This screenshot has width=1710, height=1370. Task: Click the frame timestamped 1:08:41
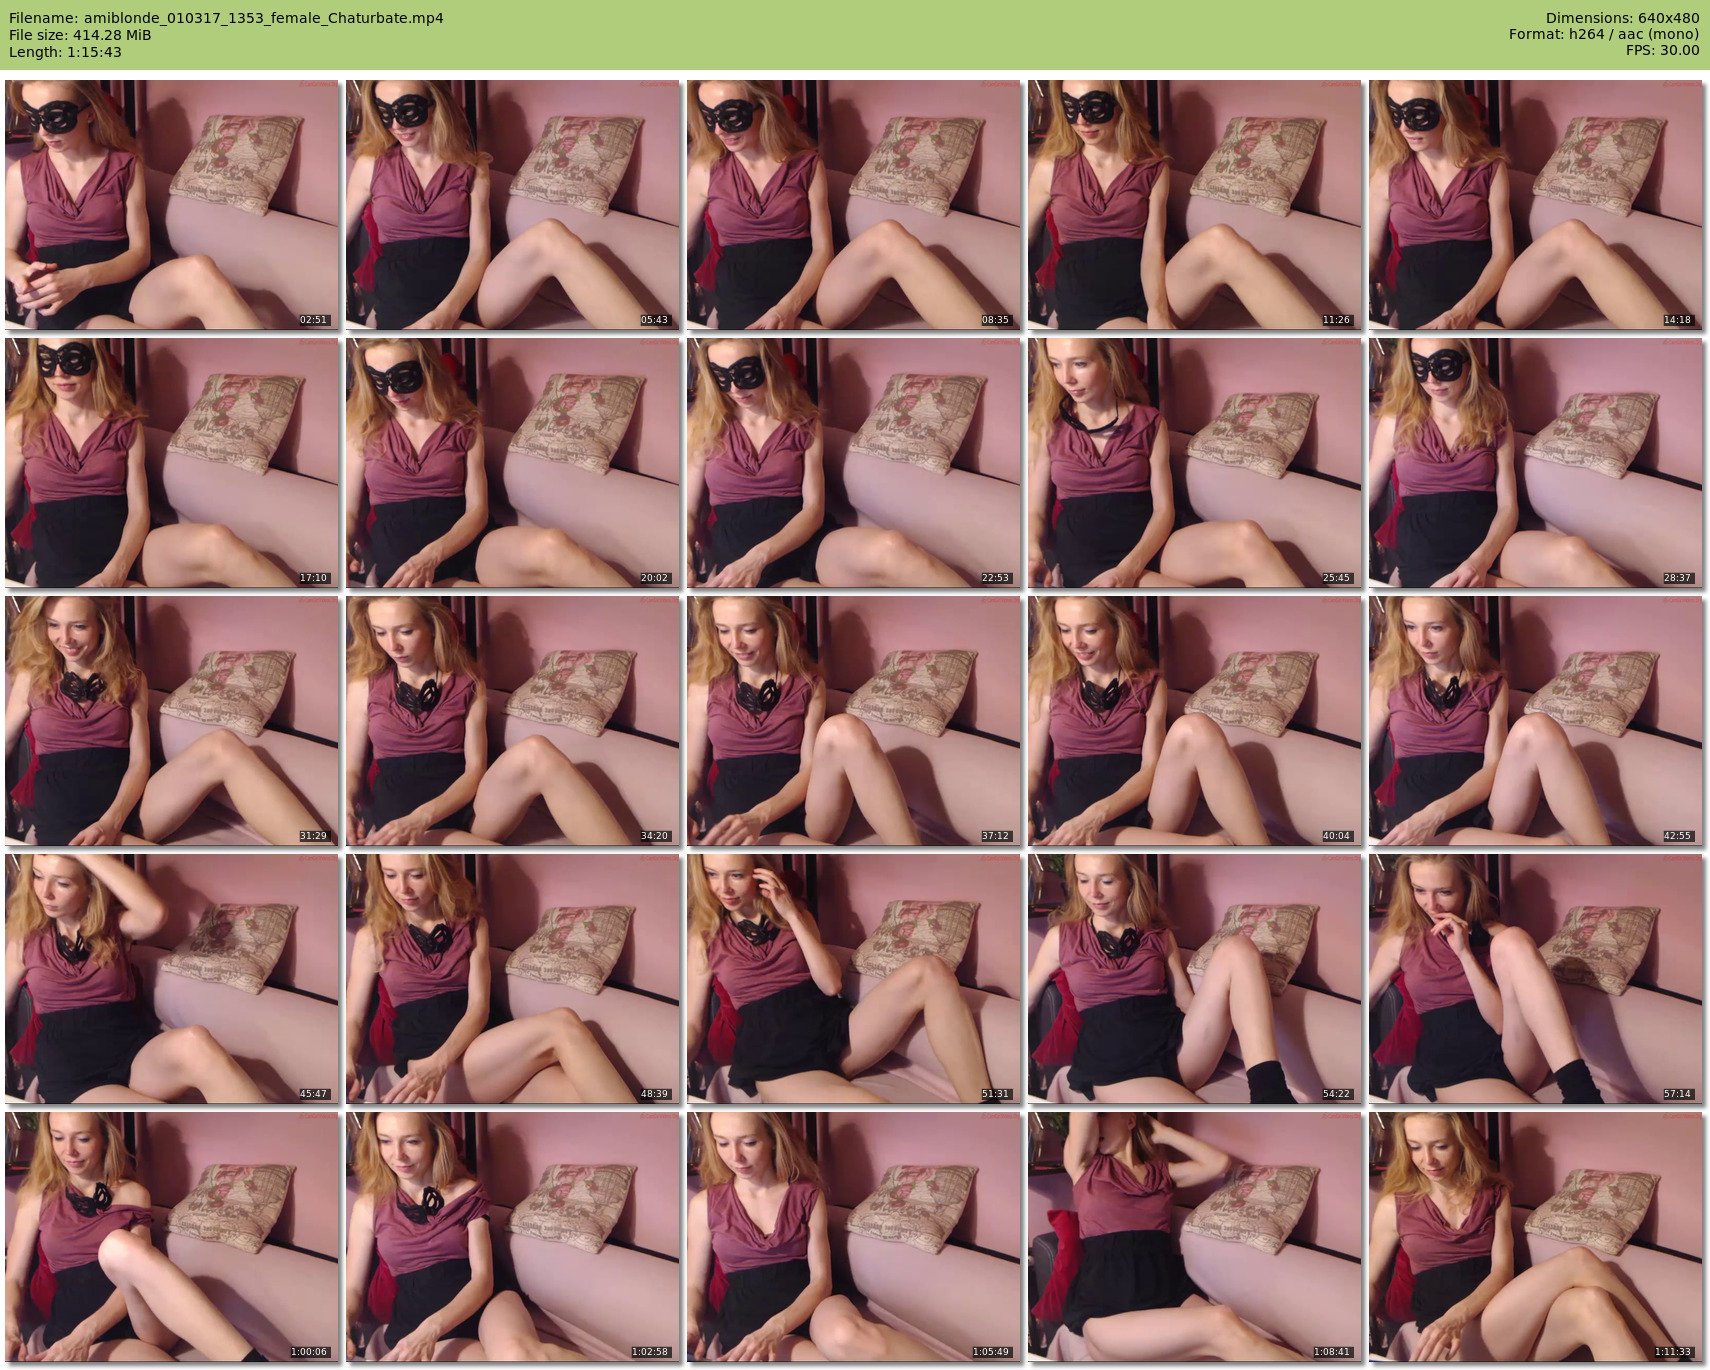[x=1195, y=1237]
